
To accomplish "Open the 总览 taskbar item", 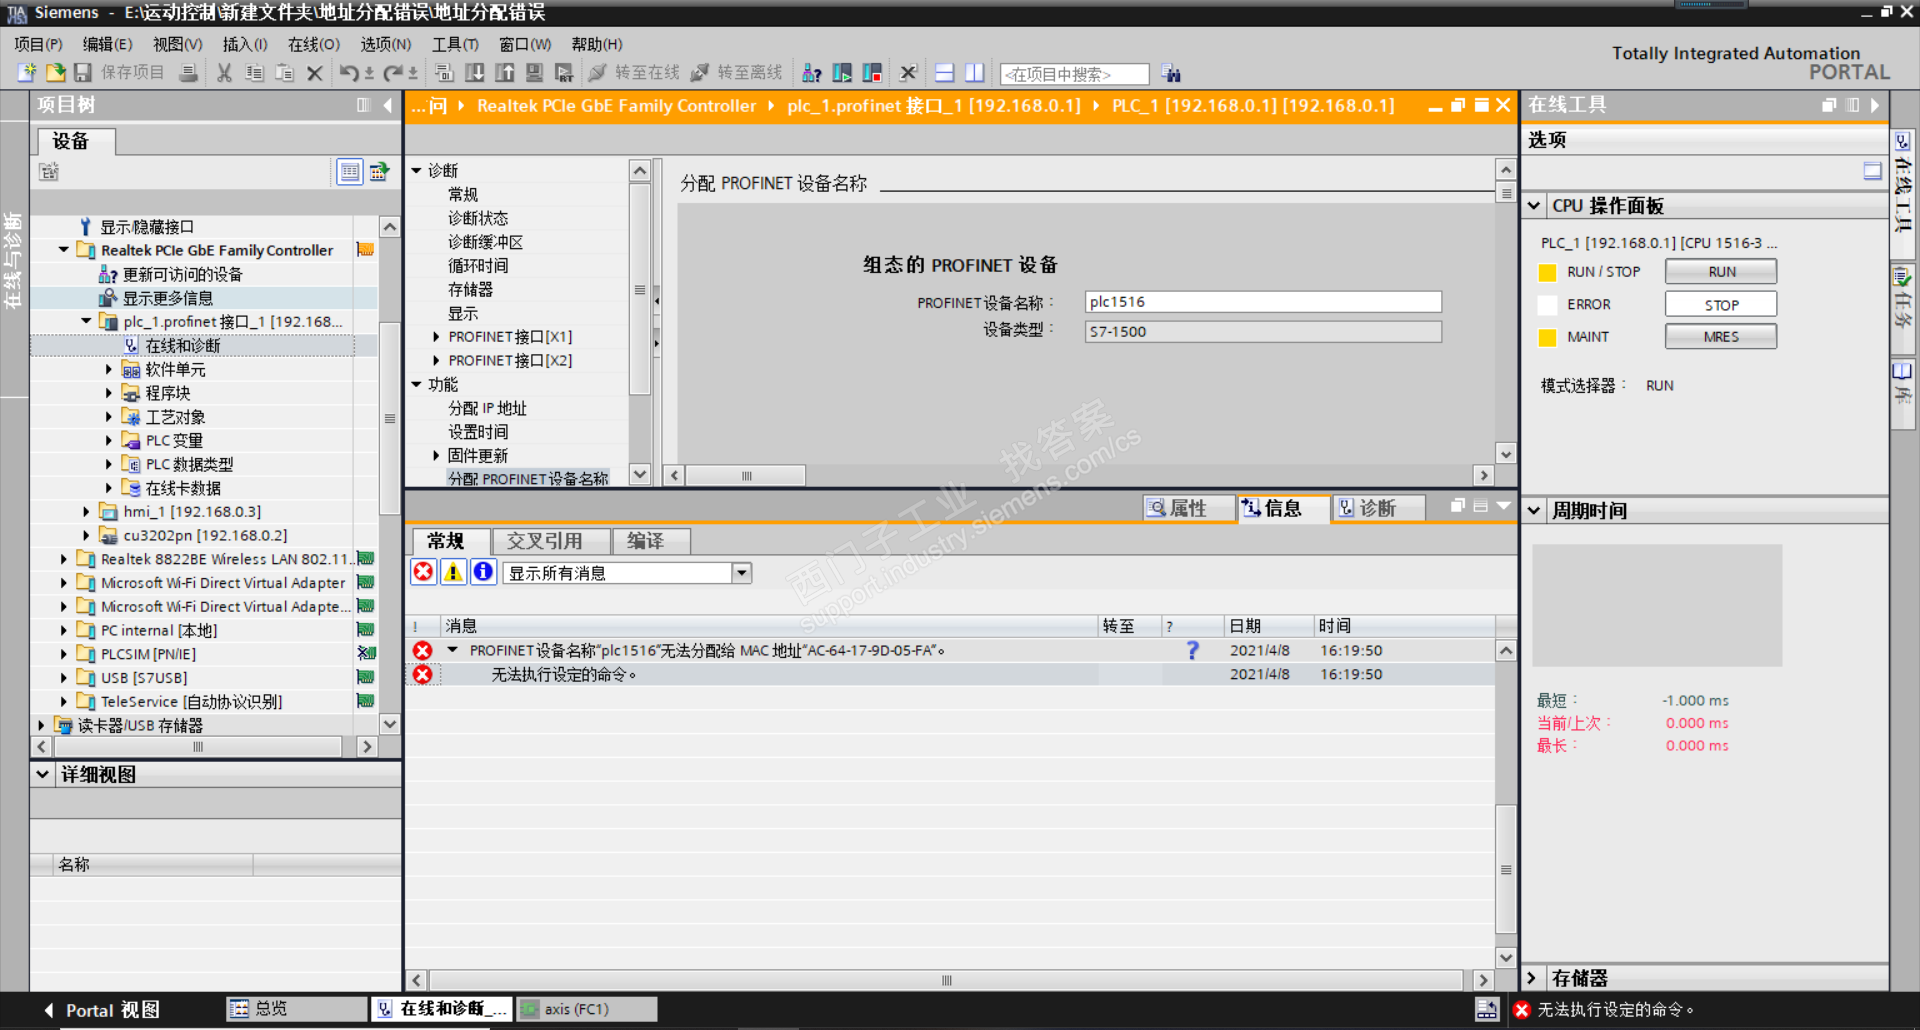I will [297, 1009].
